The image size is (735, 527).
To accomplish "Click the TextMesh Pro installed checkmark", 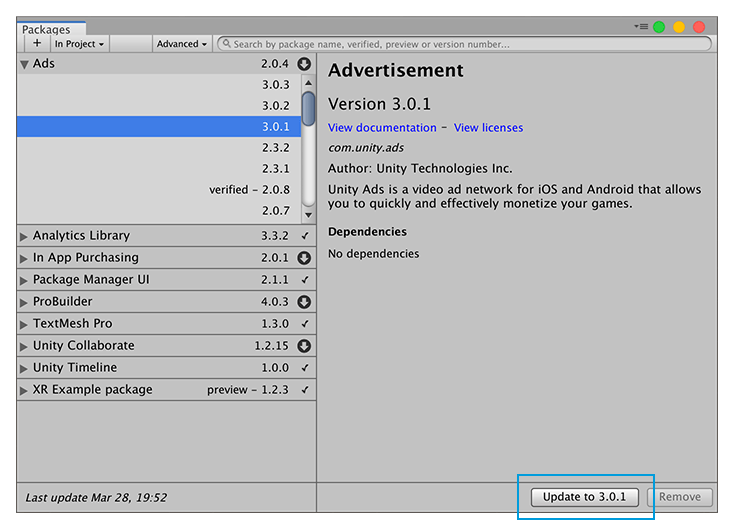I will [305, 324].
